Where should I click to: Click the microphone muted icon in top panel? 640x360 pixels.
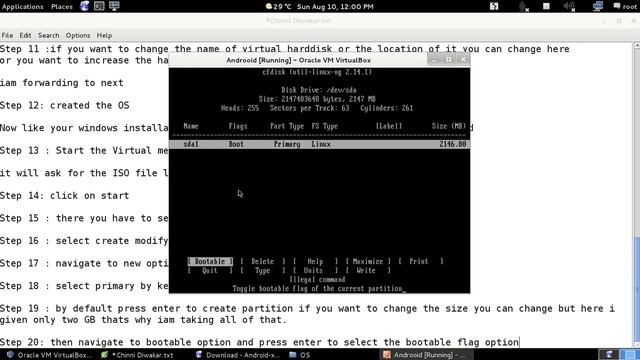tap(523, 7)
